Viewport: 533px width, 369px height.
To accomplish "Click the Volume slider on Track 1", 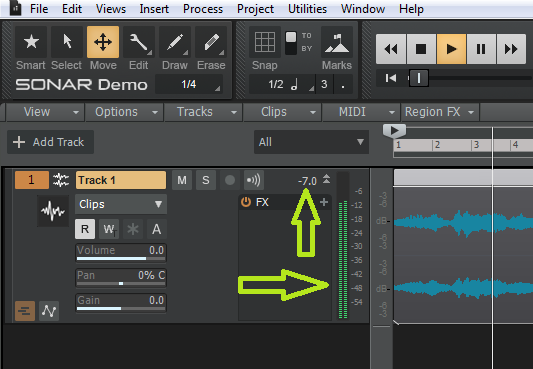I will (121, 253).
